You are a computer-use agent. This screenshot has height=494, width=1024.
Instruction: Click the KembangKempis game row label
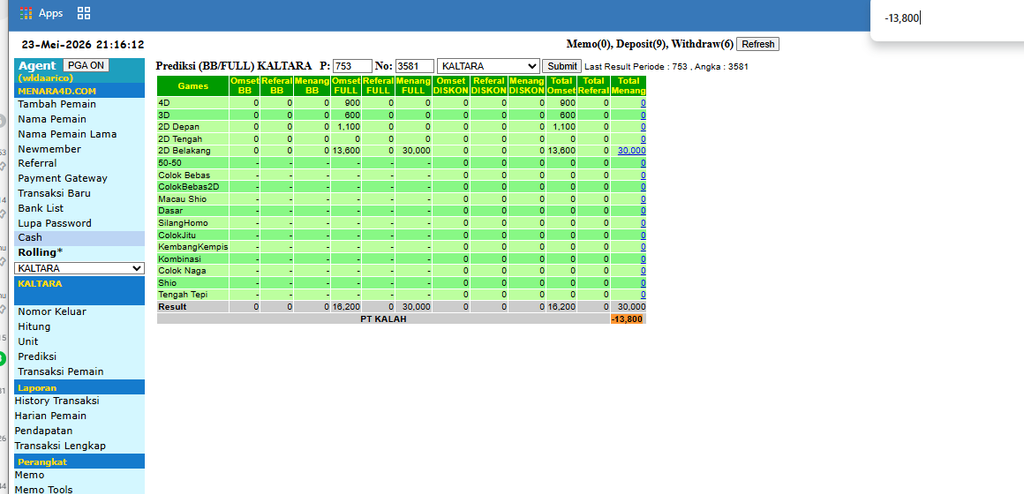click(x=193, y=247)
